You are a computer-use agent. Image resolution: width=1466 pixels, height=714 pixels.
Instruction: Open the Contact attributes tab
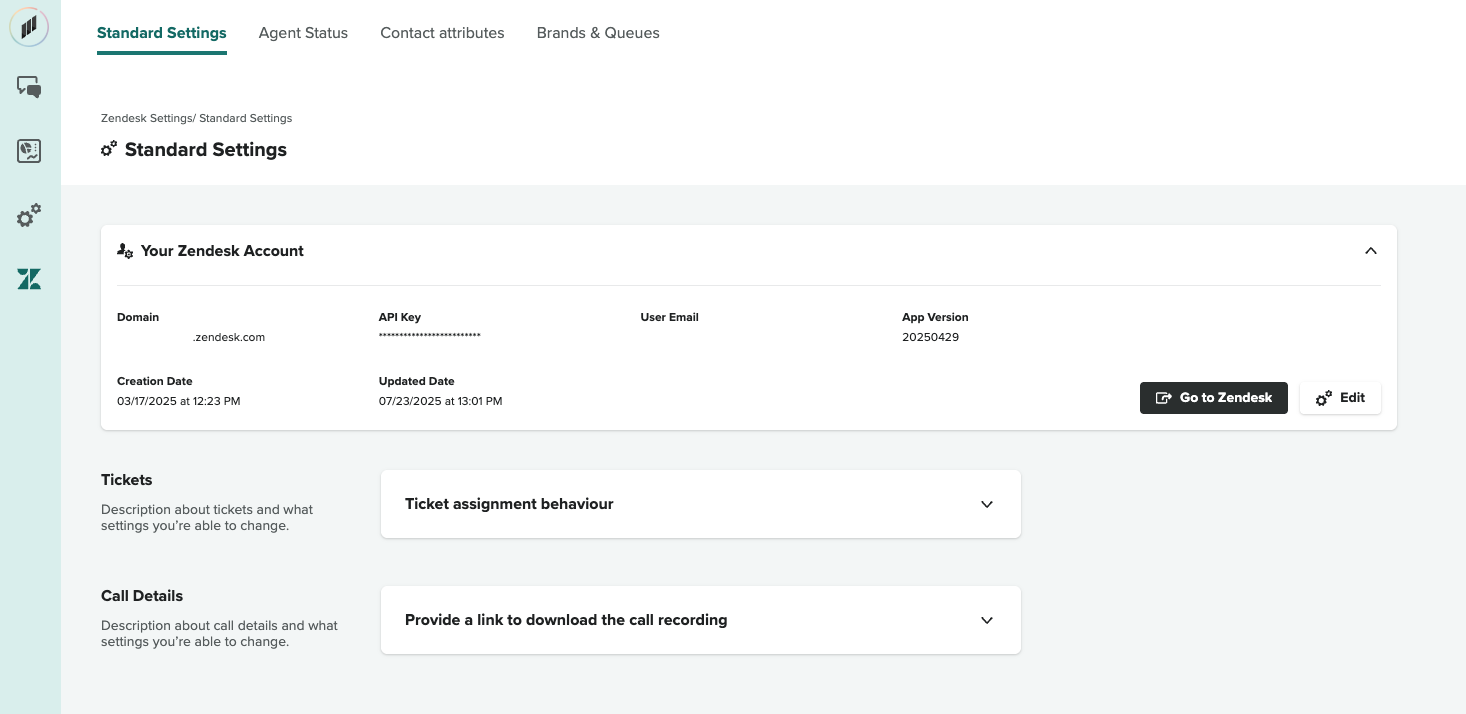point(442,33)
